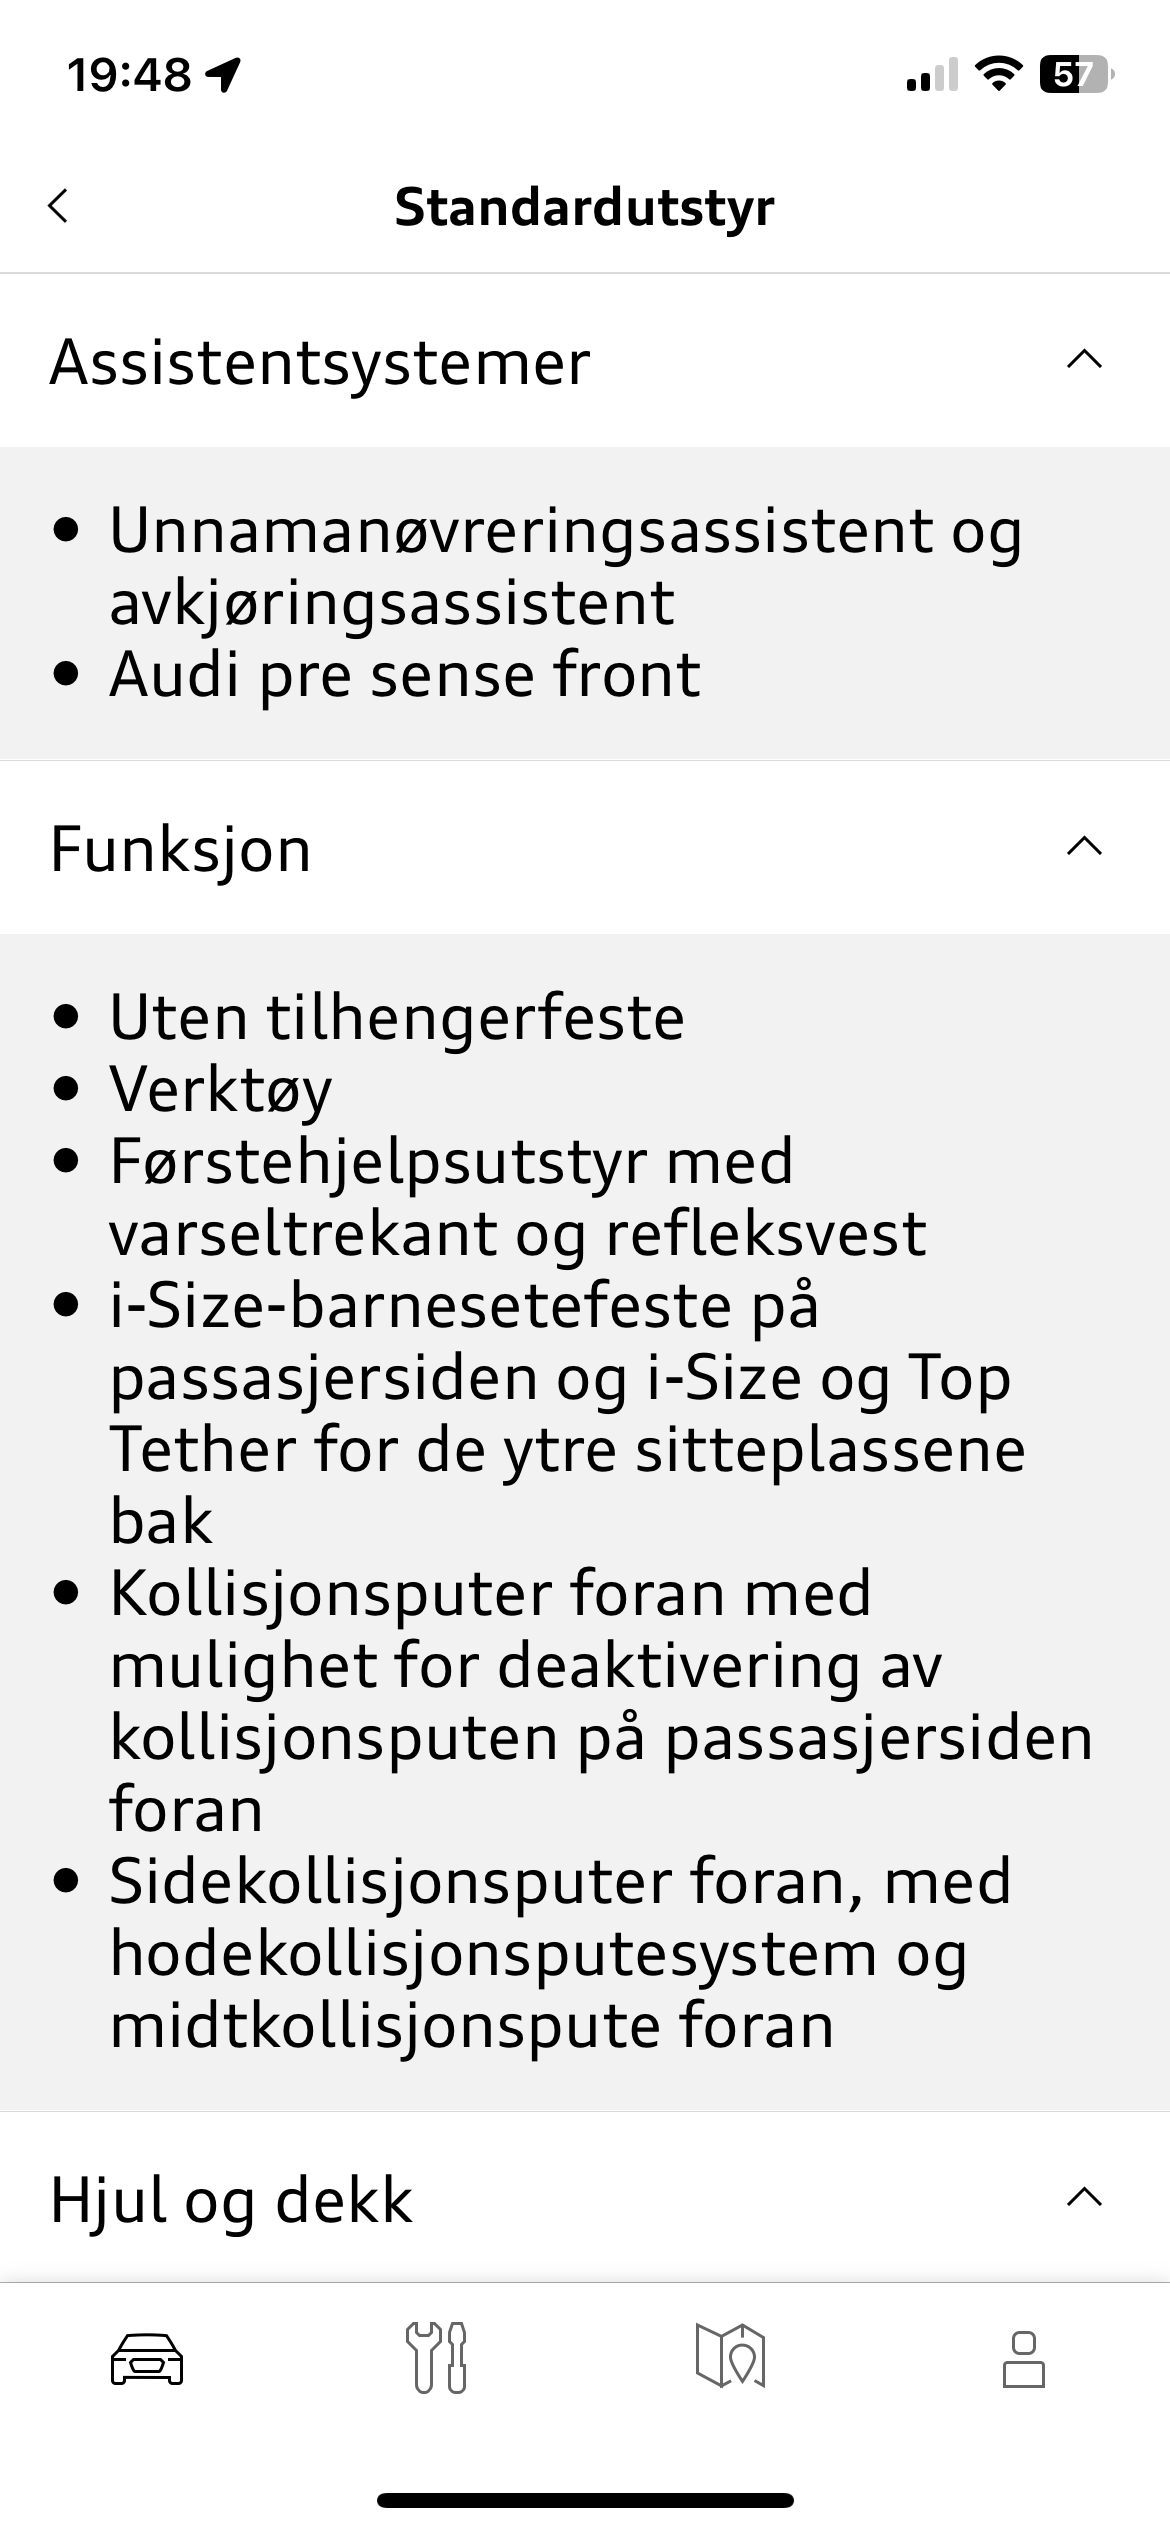The width and height of the screenshot is (1170, 2532).
Task: Select the Uten tilhengerfeste list item
Action: (x=397, y=1017)
